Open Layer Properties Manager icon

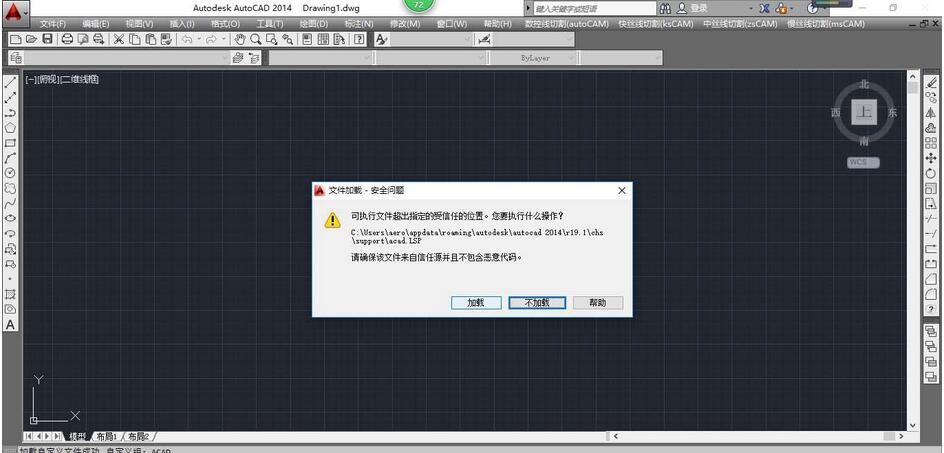tap(16, 58)
